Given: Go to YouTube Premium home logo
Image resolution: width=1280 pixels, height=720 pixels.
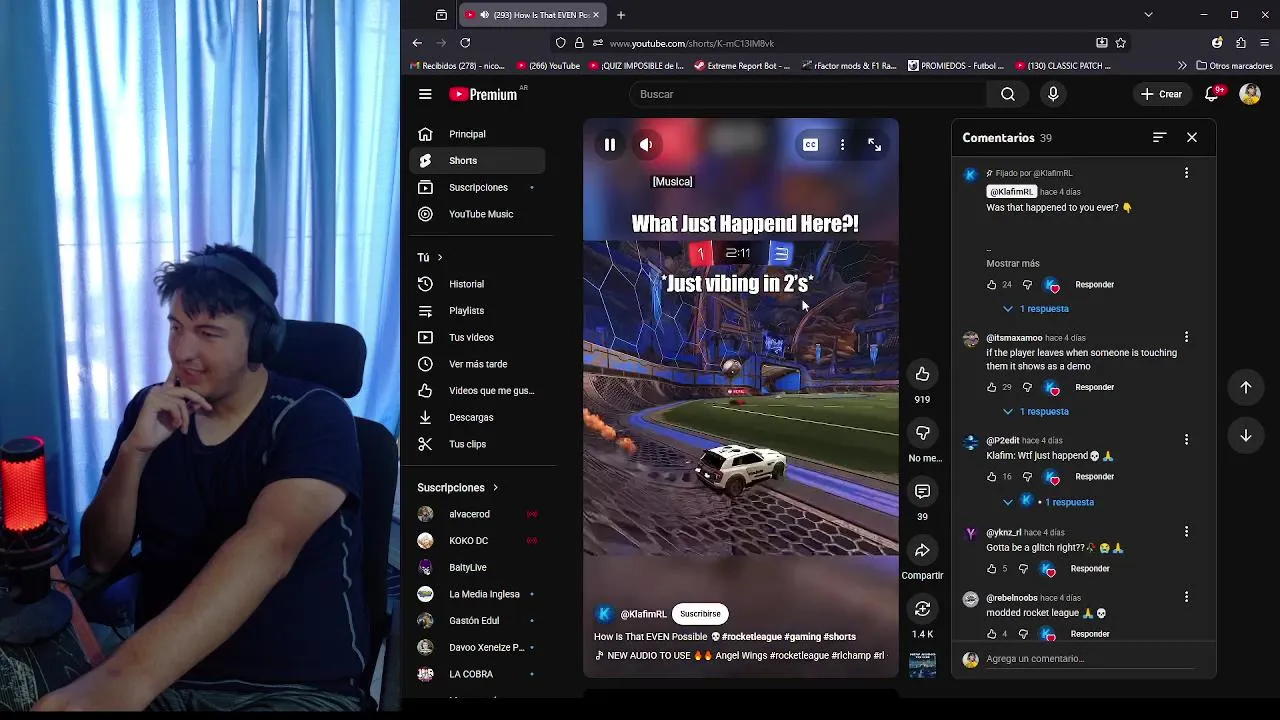Looking at the screenshot, I should tap(485, 94).
